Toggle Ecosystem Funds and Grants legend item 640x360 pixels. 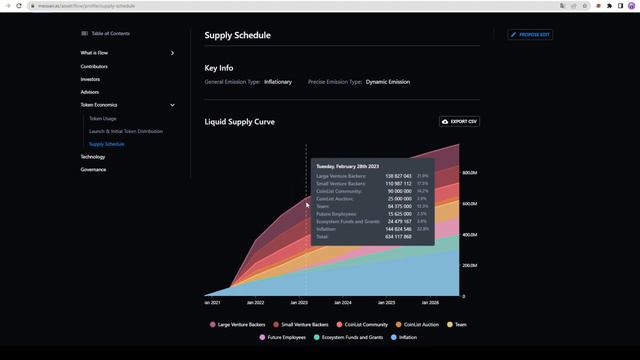click(x=348, y=337)
